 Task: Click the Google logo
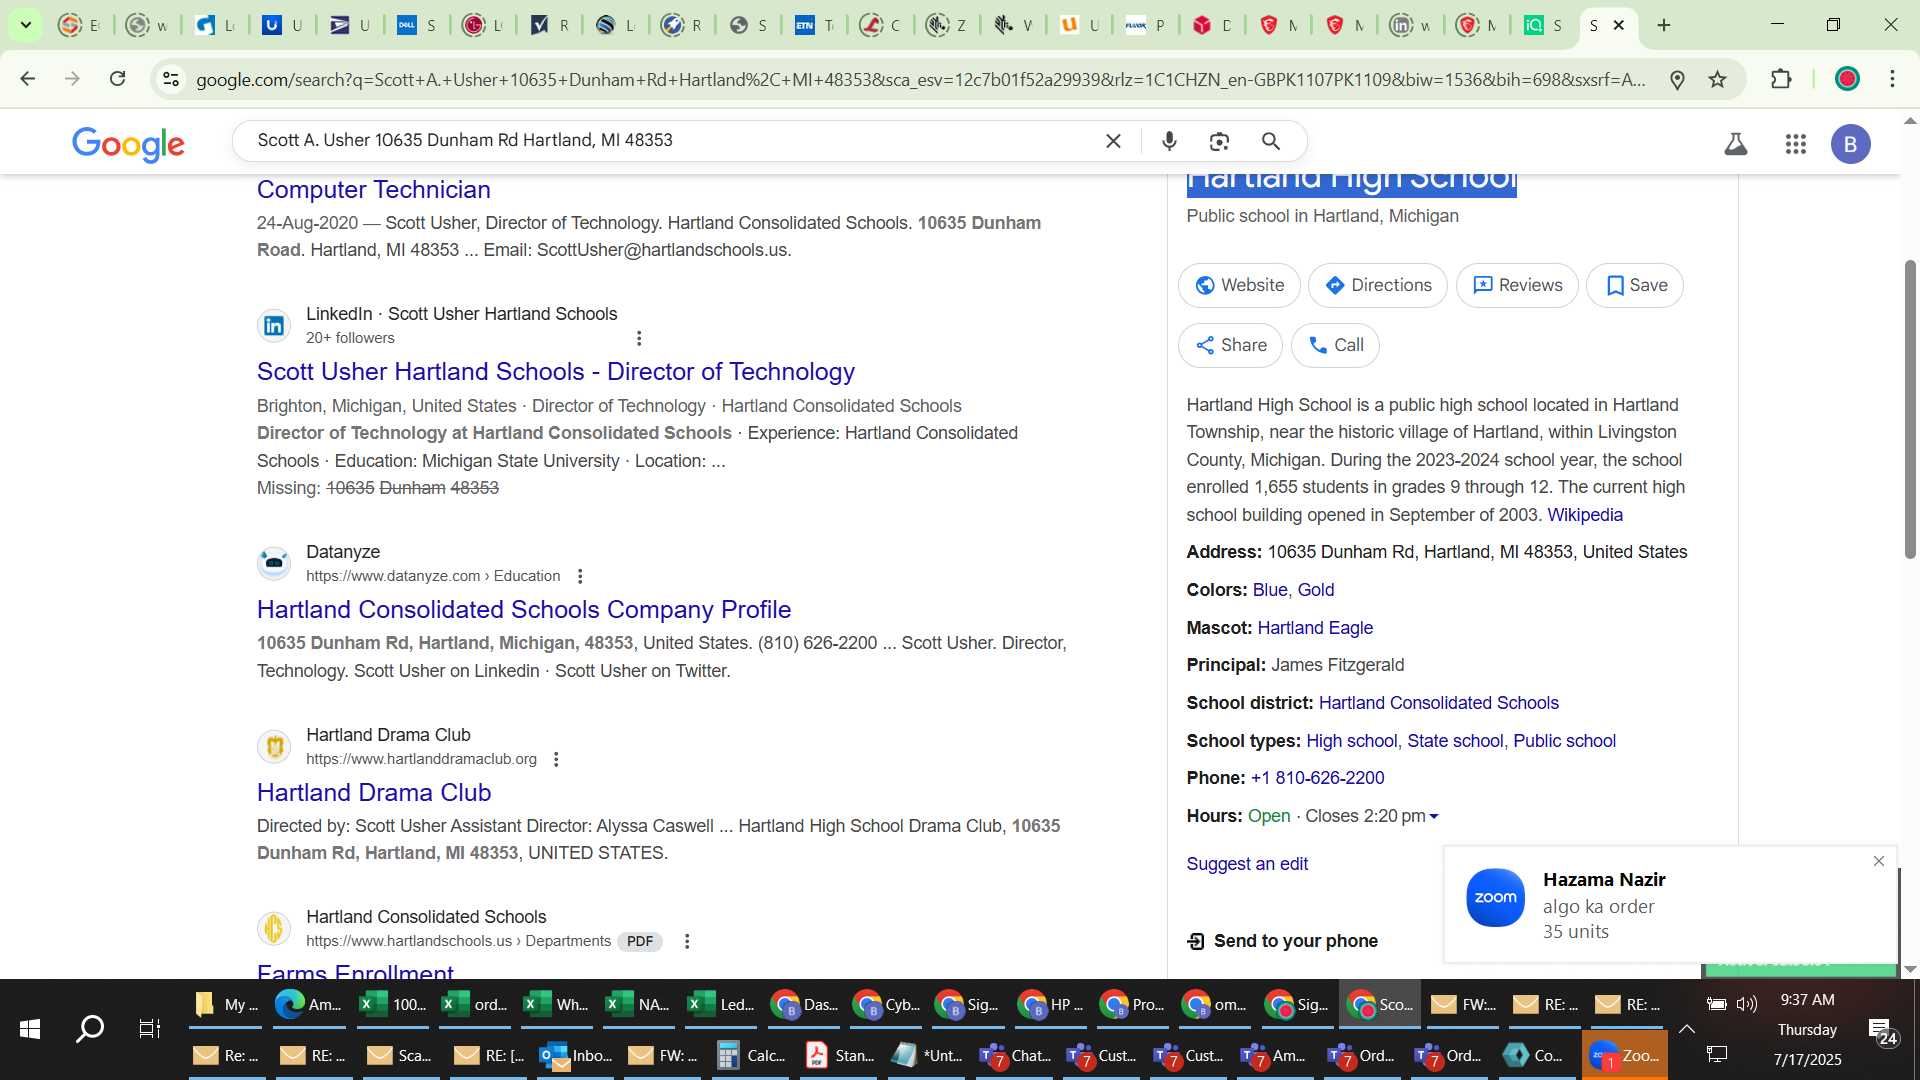[x=128, y=144]
